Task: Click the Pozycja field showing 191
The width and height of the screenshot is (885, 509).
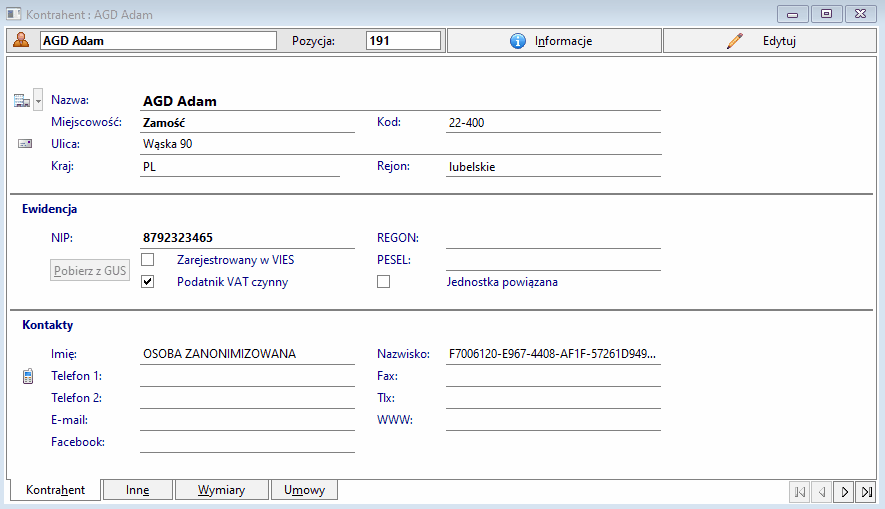Action: pyautogui.click(x=403, y=41)
